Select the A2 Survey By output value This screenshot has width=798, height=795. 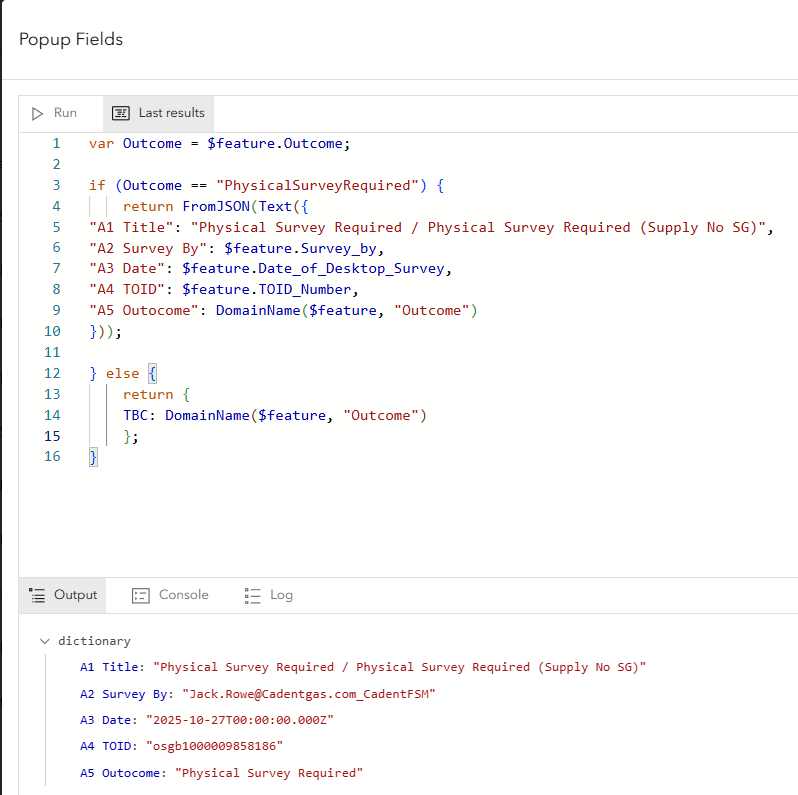click(x=308, y=694)
